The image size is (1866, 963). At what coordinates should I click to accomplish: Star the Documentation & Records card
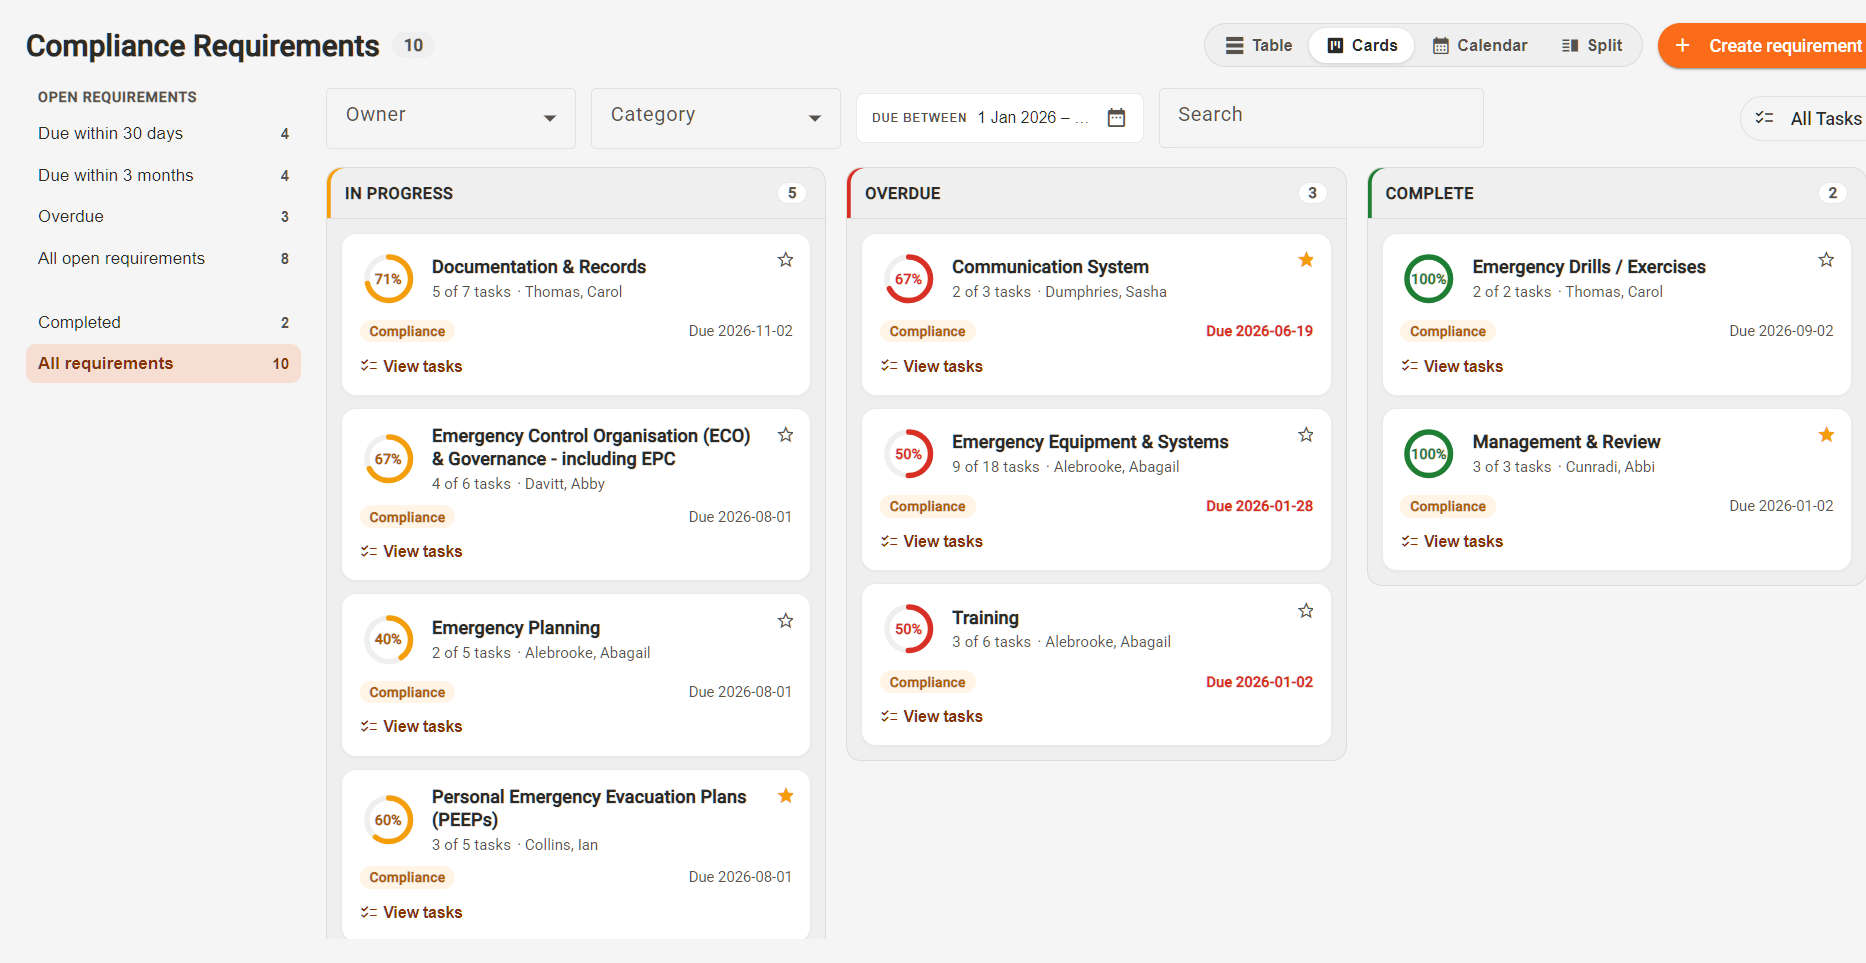pyautogui.click(x=786, y=260)
